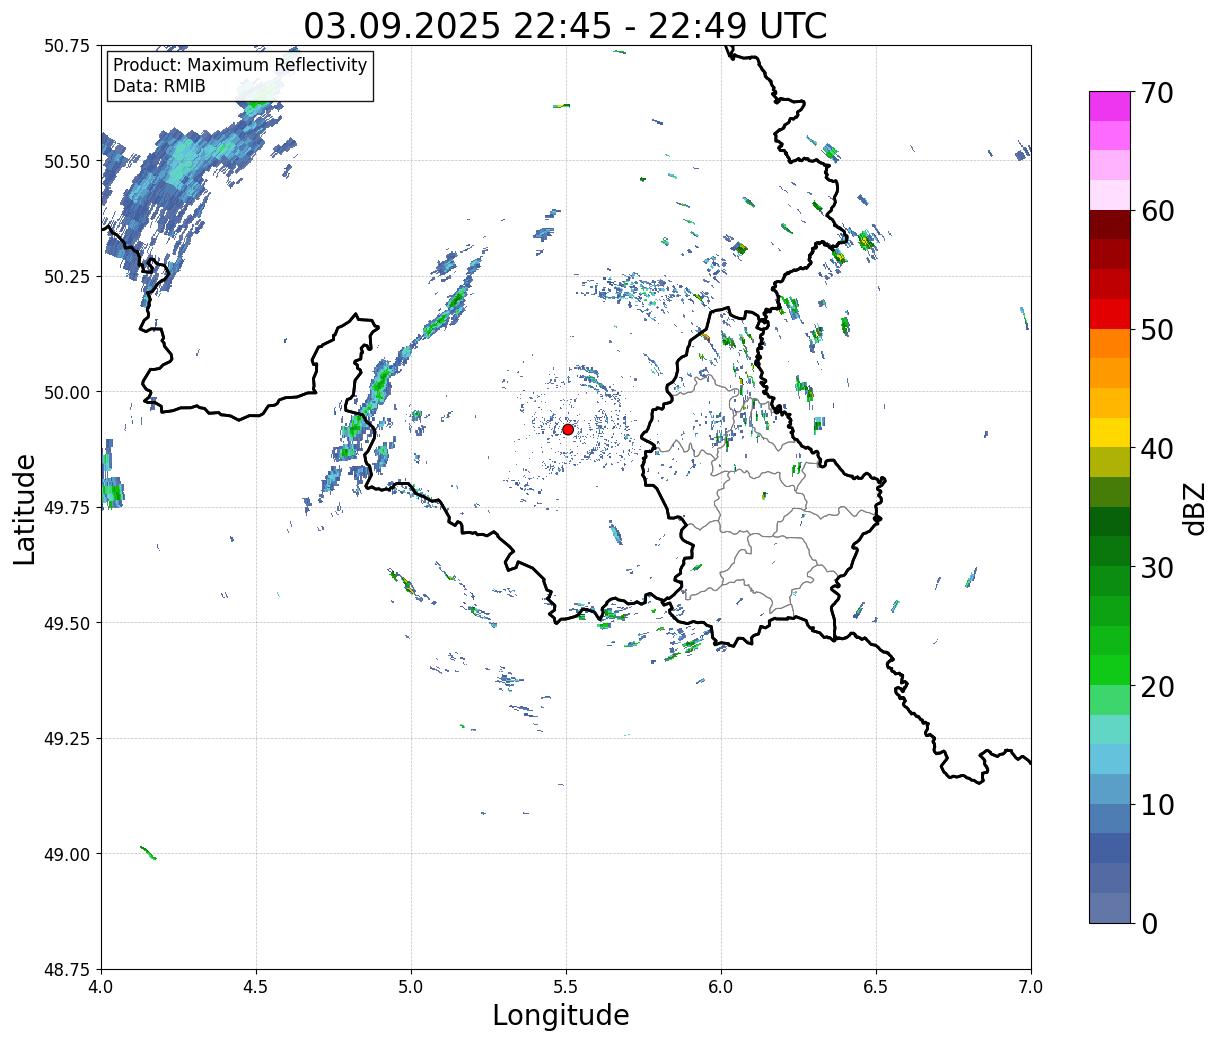Click latitude tick label 49.50
The height and width of the screenshot is (1040, 1219).
pos(67,623)
